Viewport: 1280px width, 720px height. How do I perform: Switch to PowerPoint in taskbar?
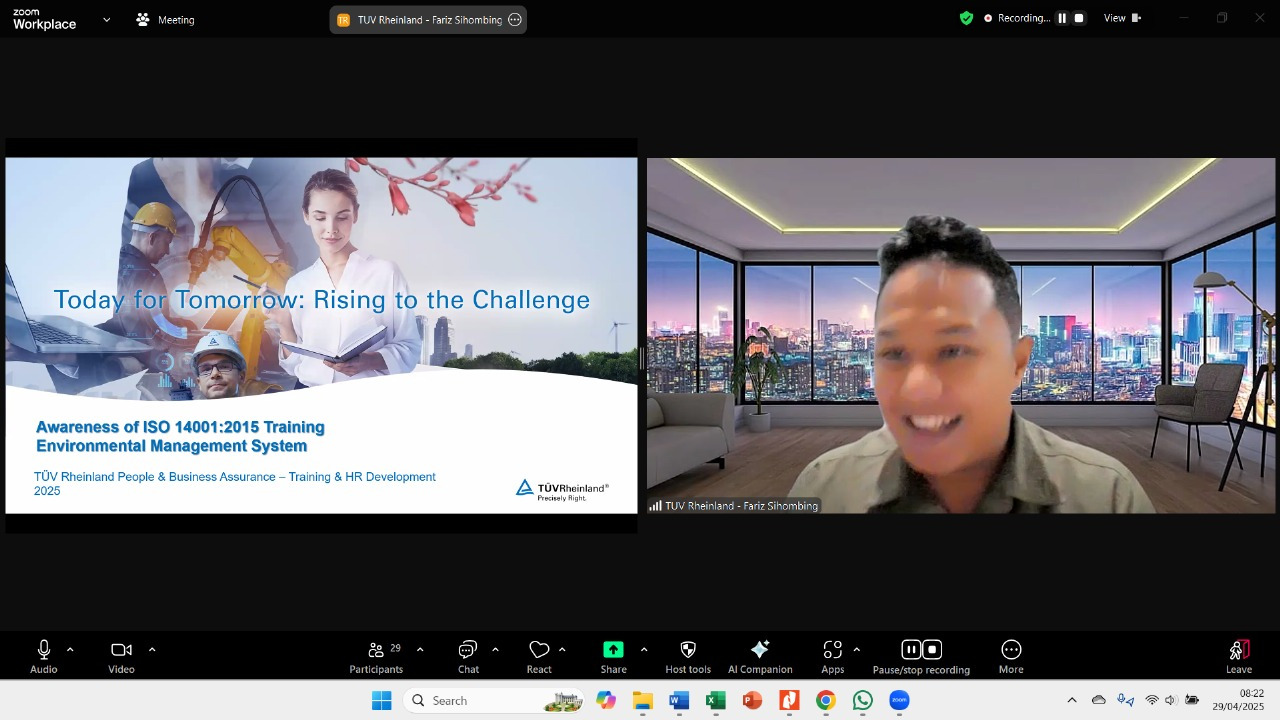click(753, 701)
